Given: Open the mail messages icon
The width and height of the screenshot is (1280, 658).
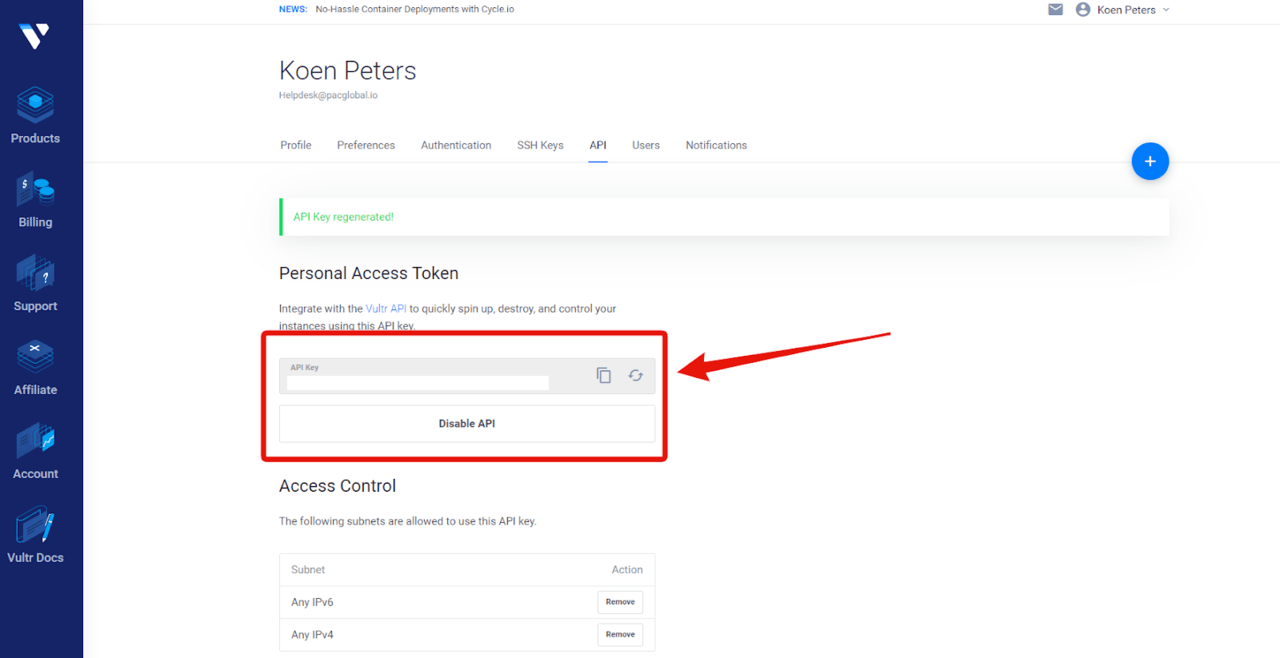Looking at the screenshot, I should (1055, 10).
